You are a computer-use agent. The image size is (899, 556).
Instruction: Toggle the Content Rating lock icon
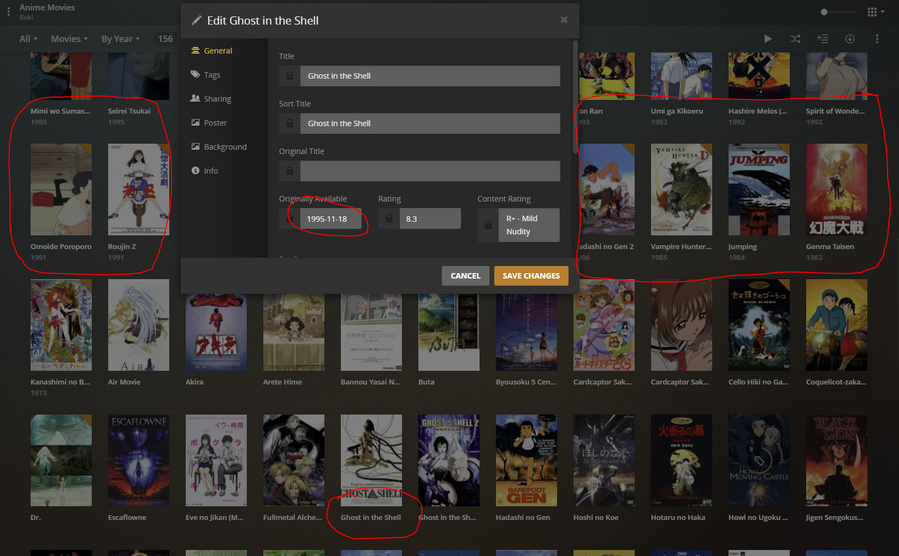[x=488, y=225]
